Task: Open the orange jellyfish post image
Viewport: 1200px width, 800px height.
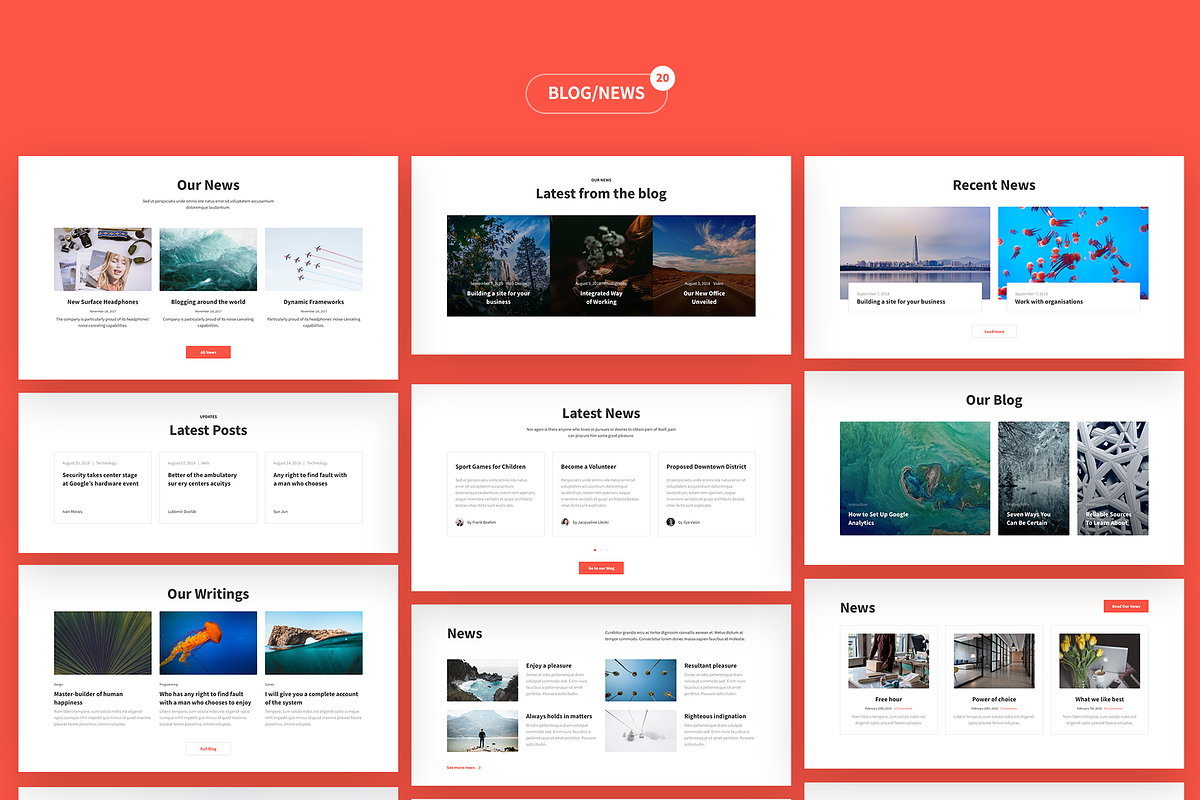Action: (x=208, y=641)
